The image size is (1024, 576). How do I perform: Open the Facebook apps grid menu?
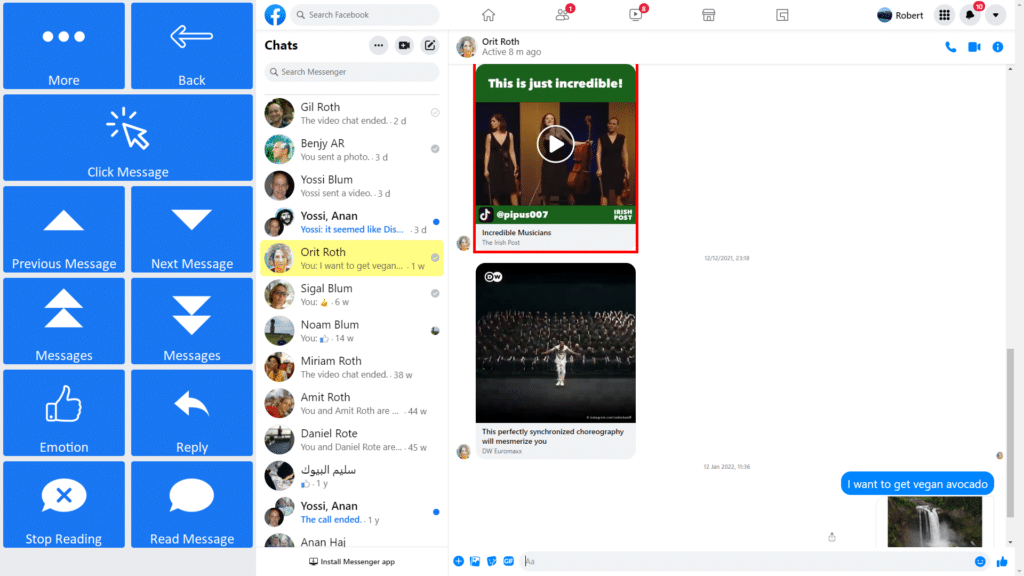pos(943,15)
